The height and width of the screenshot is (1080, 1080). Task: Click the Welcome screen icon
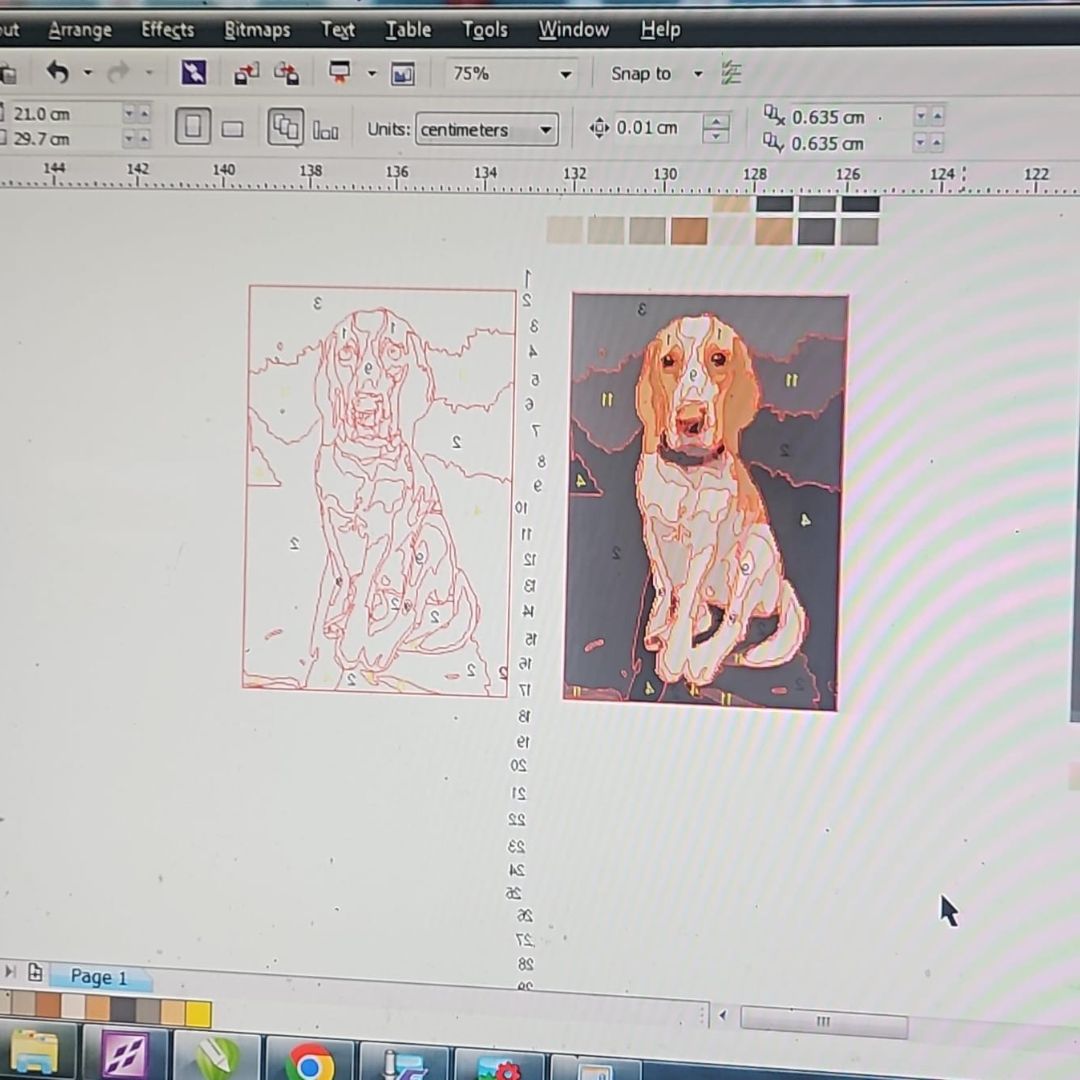point(402,74)
